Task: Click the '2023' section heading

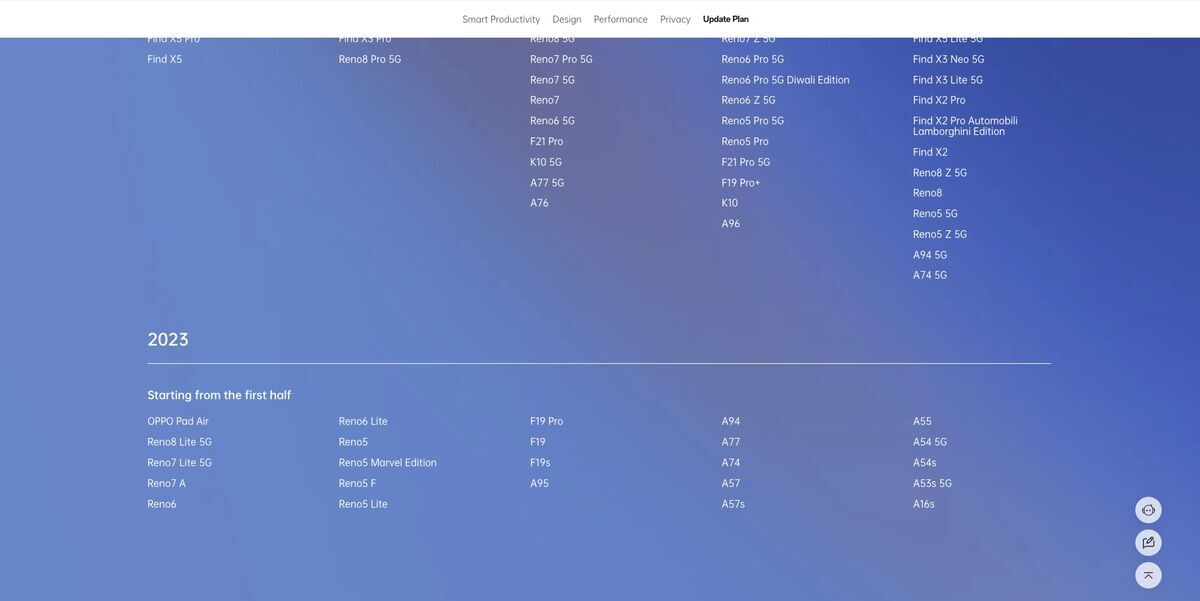Action: (x=168, y=340)
